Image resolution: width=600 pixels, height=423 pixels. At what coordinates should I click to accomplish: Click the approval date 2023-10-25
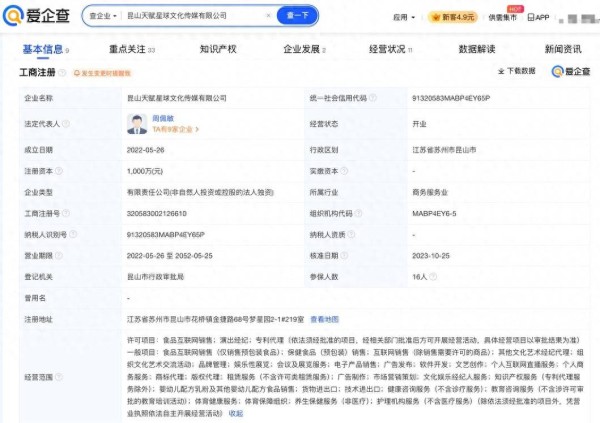pyautogui.click(x=430, y=255)
